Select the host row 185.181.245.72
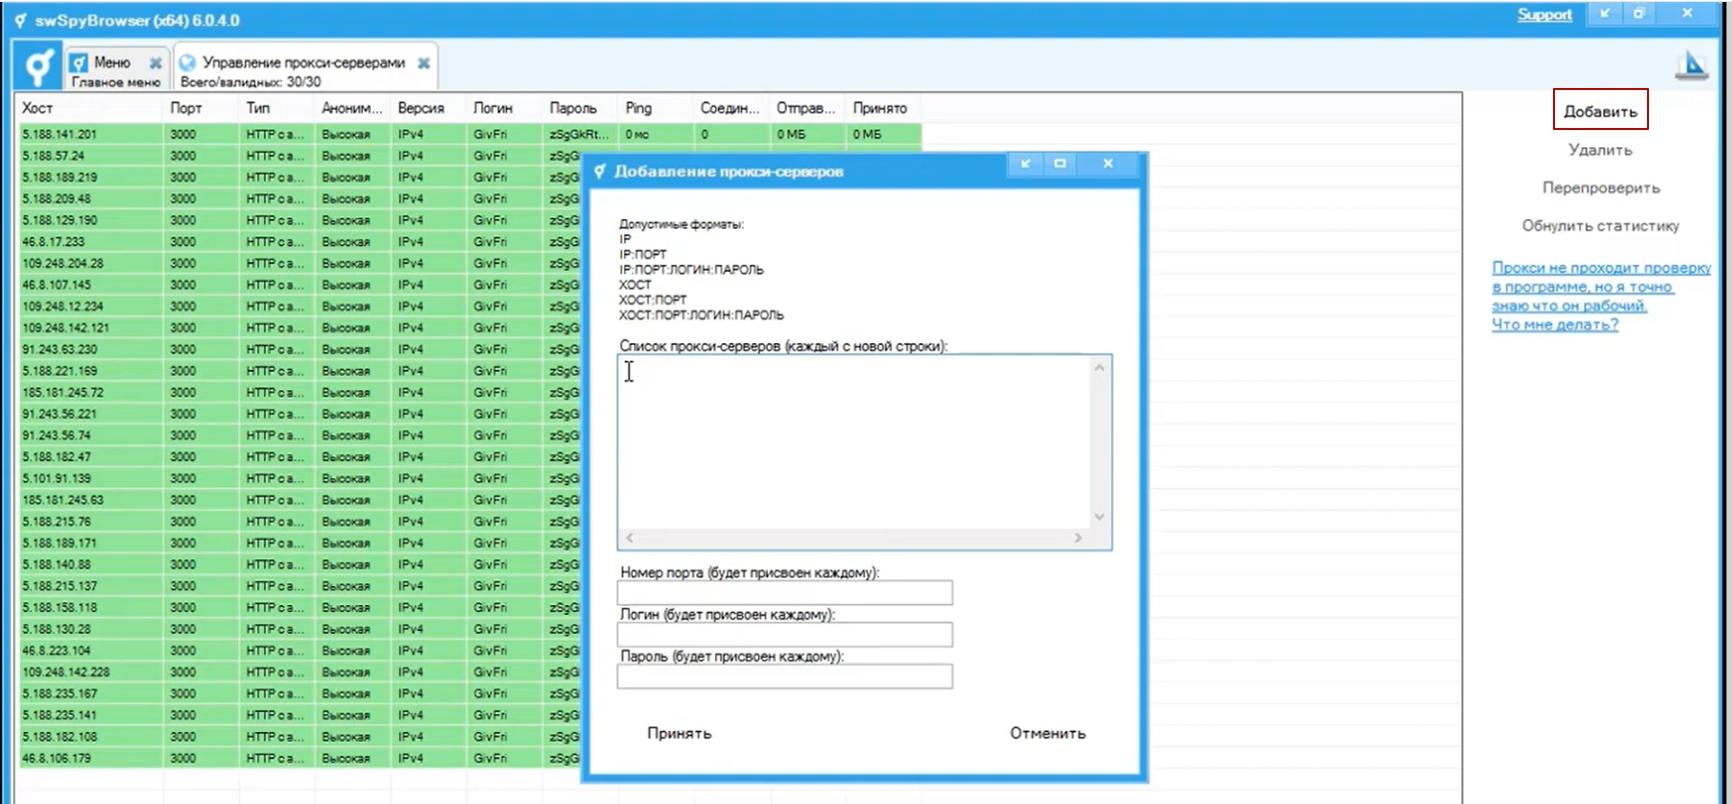Screen dimensions: 1732x804 click(300, 392)
